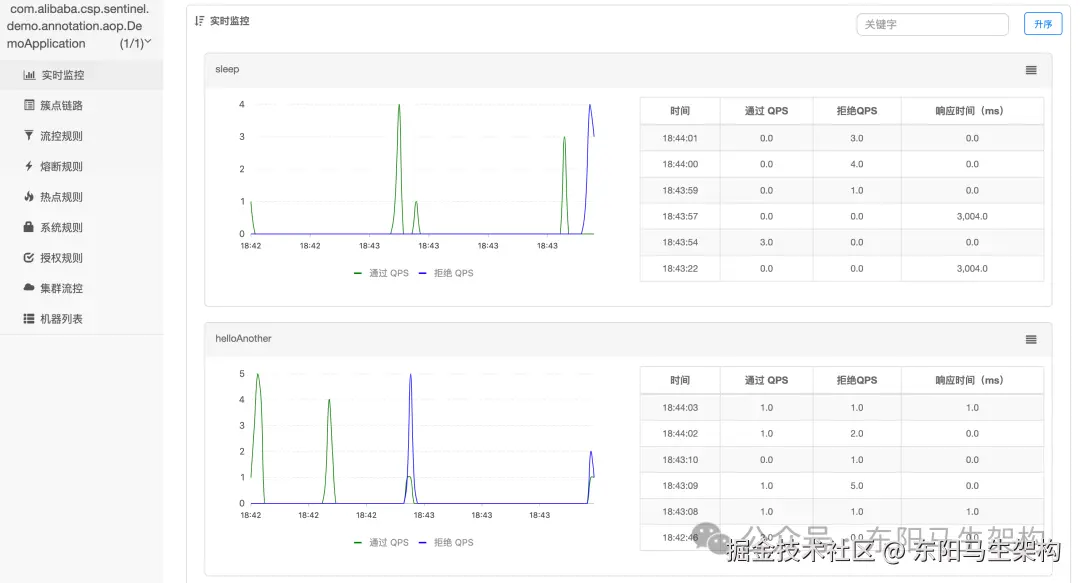Open 热点规则 via its flame icon

28,196
